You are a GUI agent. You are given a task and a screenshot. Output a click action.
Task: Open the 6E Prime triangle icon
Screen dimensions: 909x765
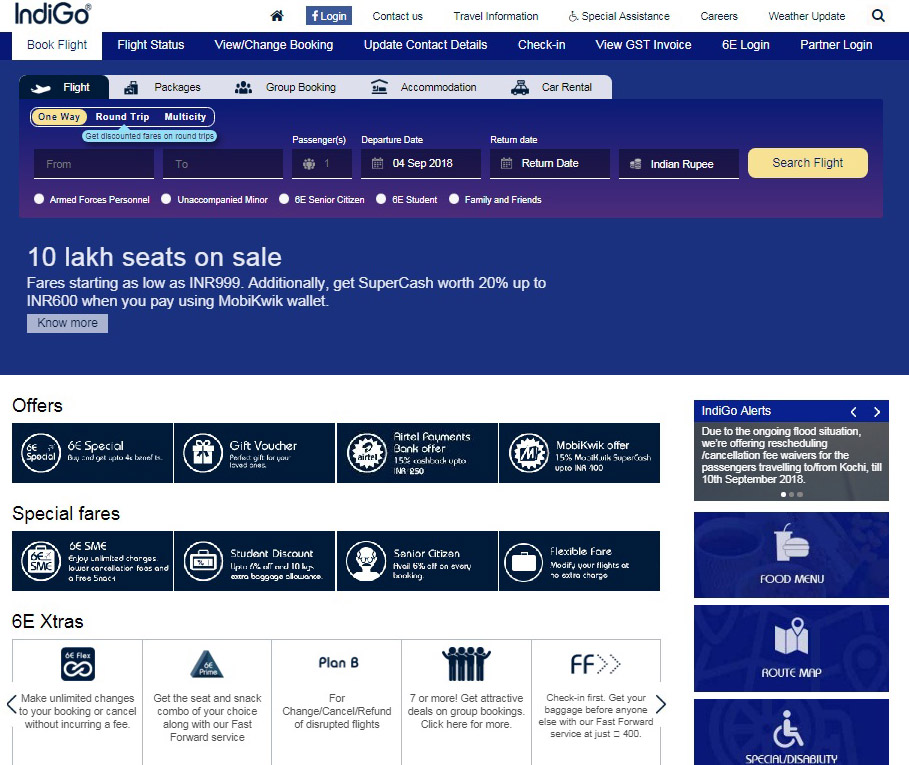click(x=207, y=664)
